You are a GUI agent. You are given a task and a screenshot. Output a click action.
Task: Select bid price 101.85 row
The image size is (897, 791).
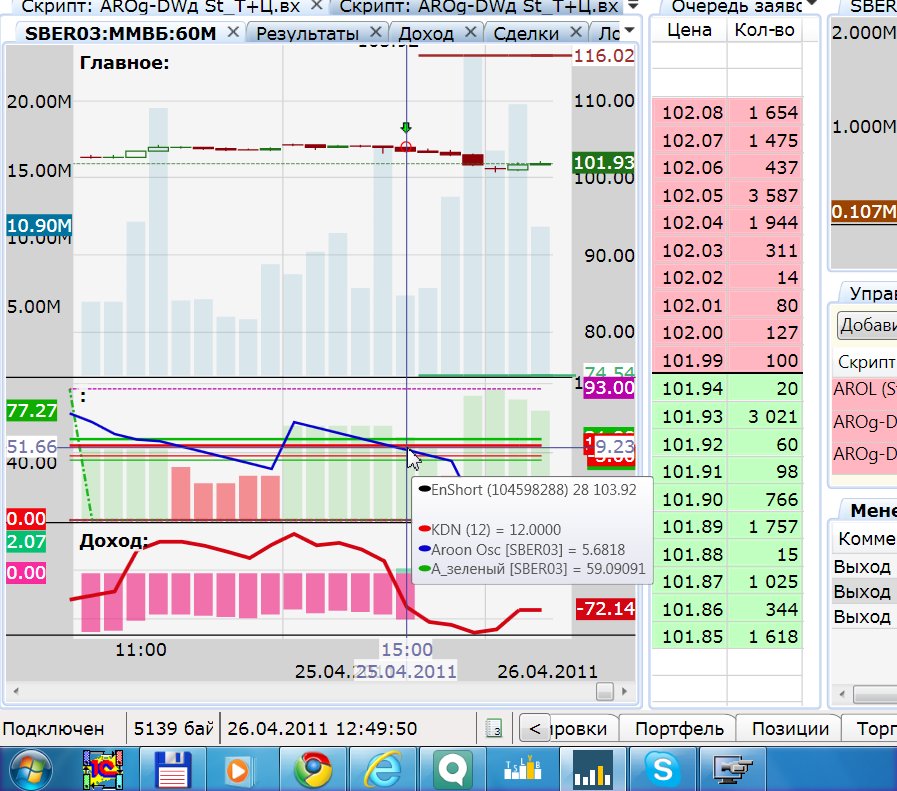(727, 636)
